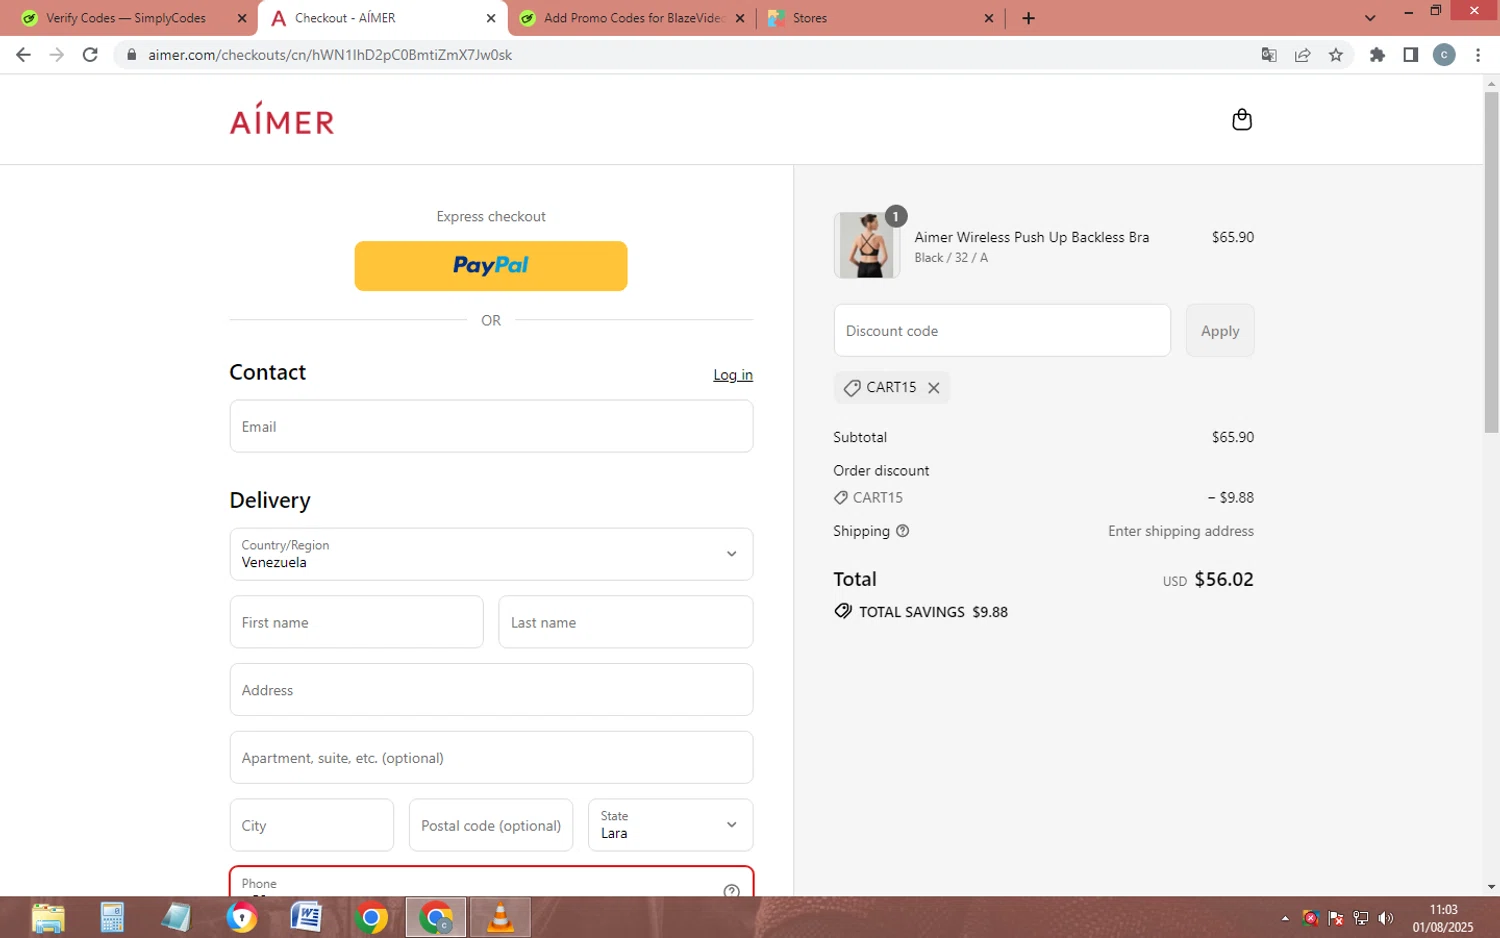The height and width of the screenshot is (938, 1500).
Task: Open Chrome extensions puzzle icon
Action: pos(1377,55)
